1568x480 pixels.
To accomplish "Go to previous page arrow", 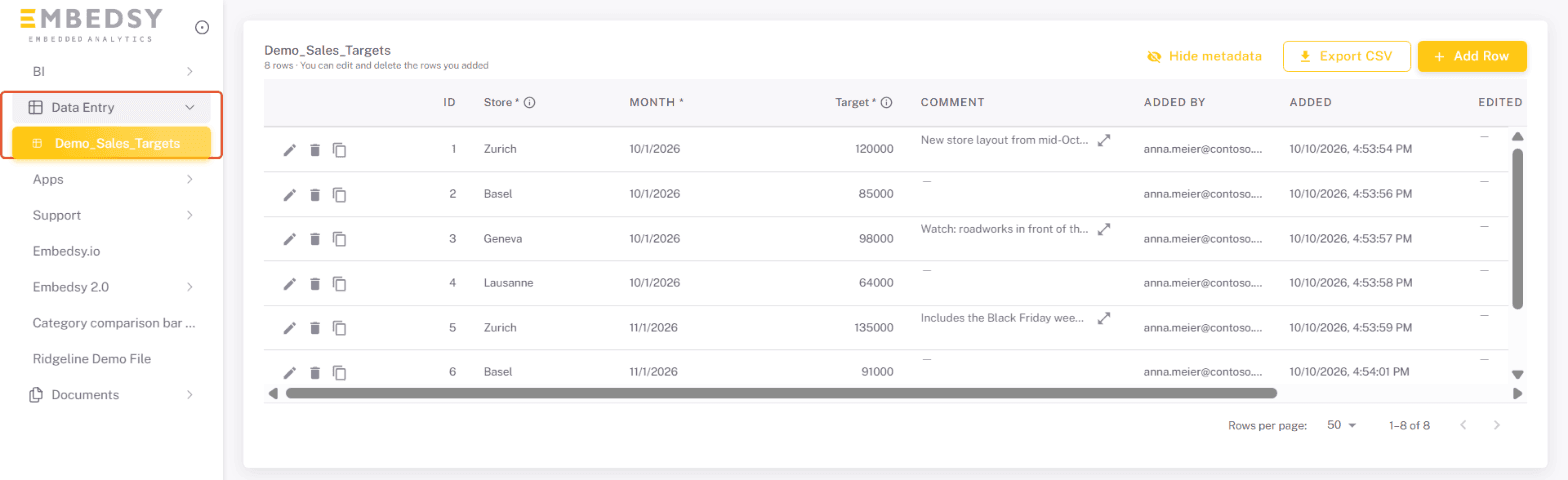I will pos(1463,425).
